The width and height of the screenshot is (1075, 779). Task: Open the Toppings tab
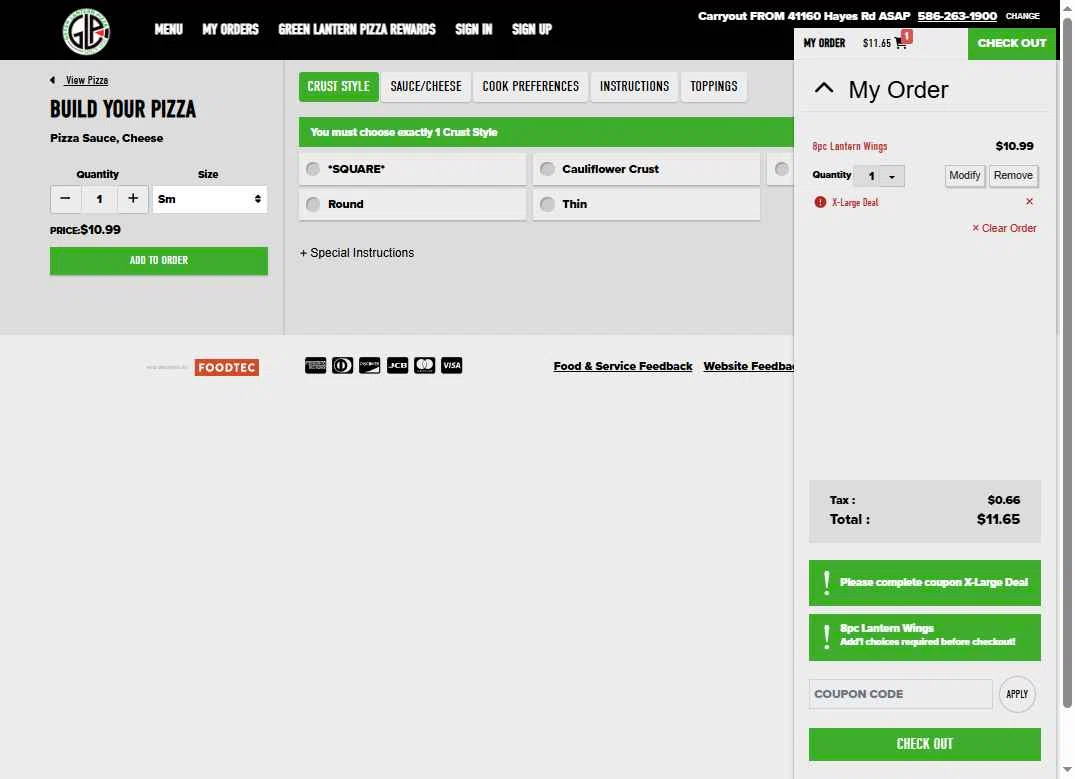[714, 87]
